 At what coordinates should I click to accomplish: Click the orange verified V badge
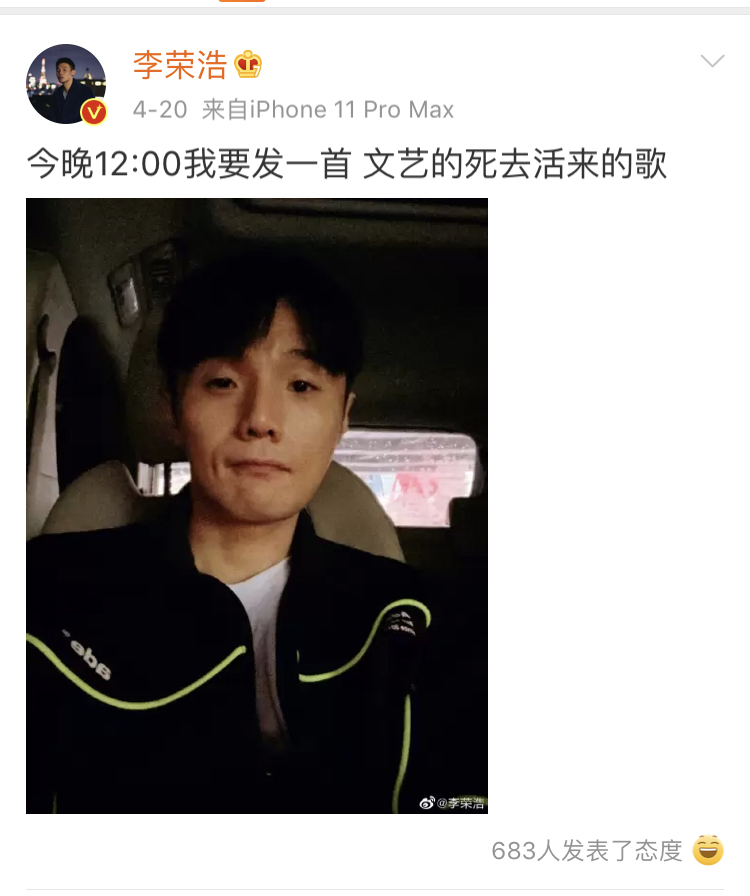click(94, 112)
